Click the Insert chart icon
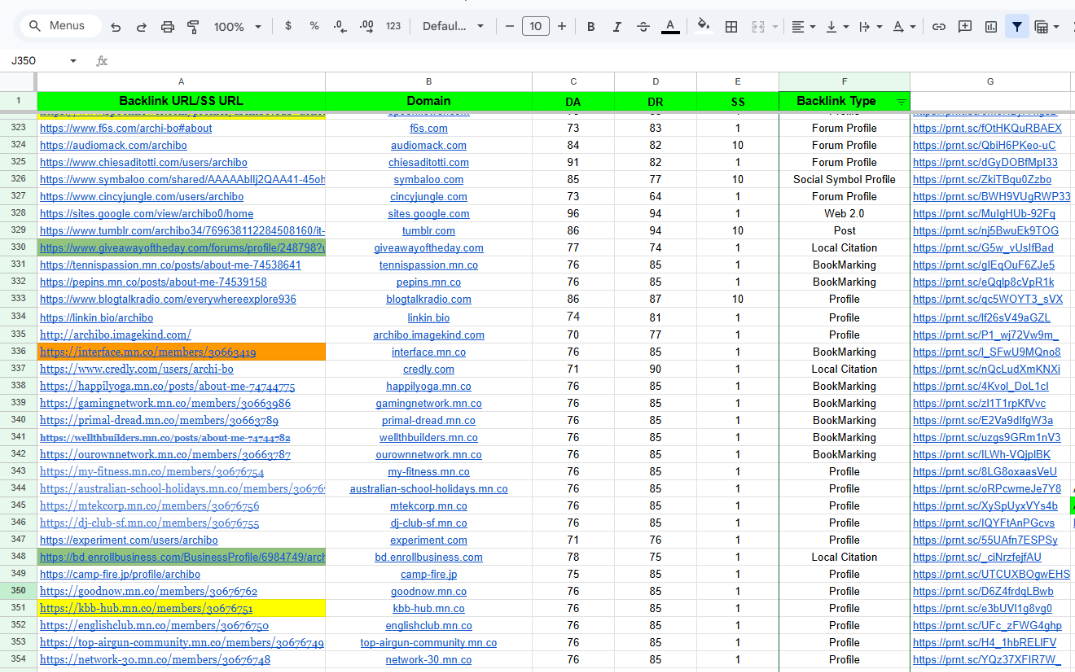 point(991,27)
